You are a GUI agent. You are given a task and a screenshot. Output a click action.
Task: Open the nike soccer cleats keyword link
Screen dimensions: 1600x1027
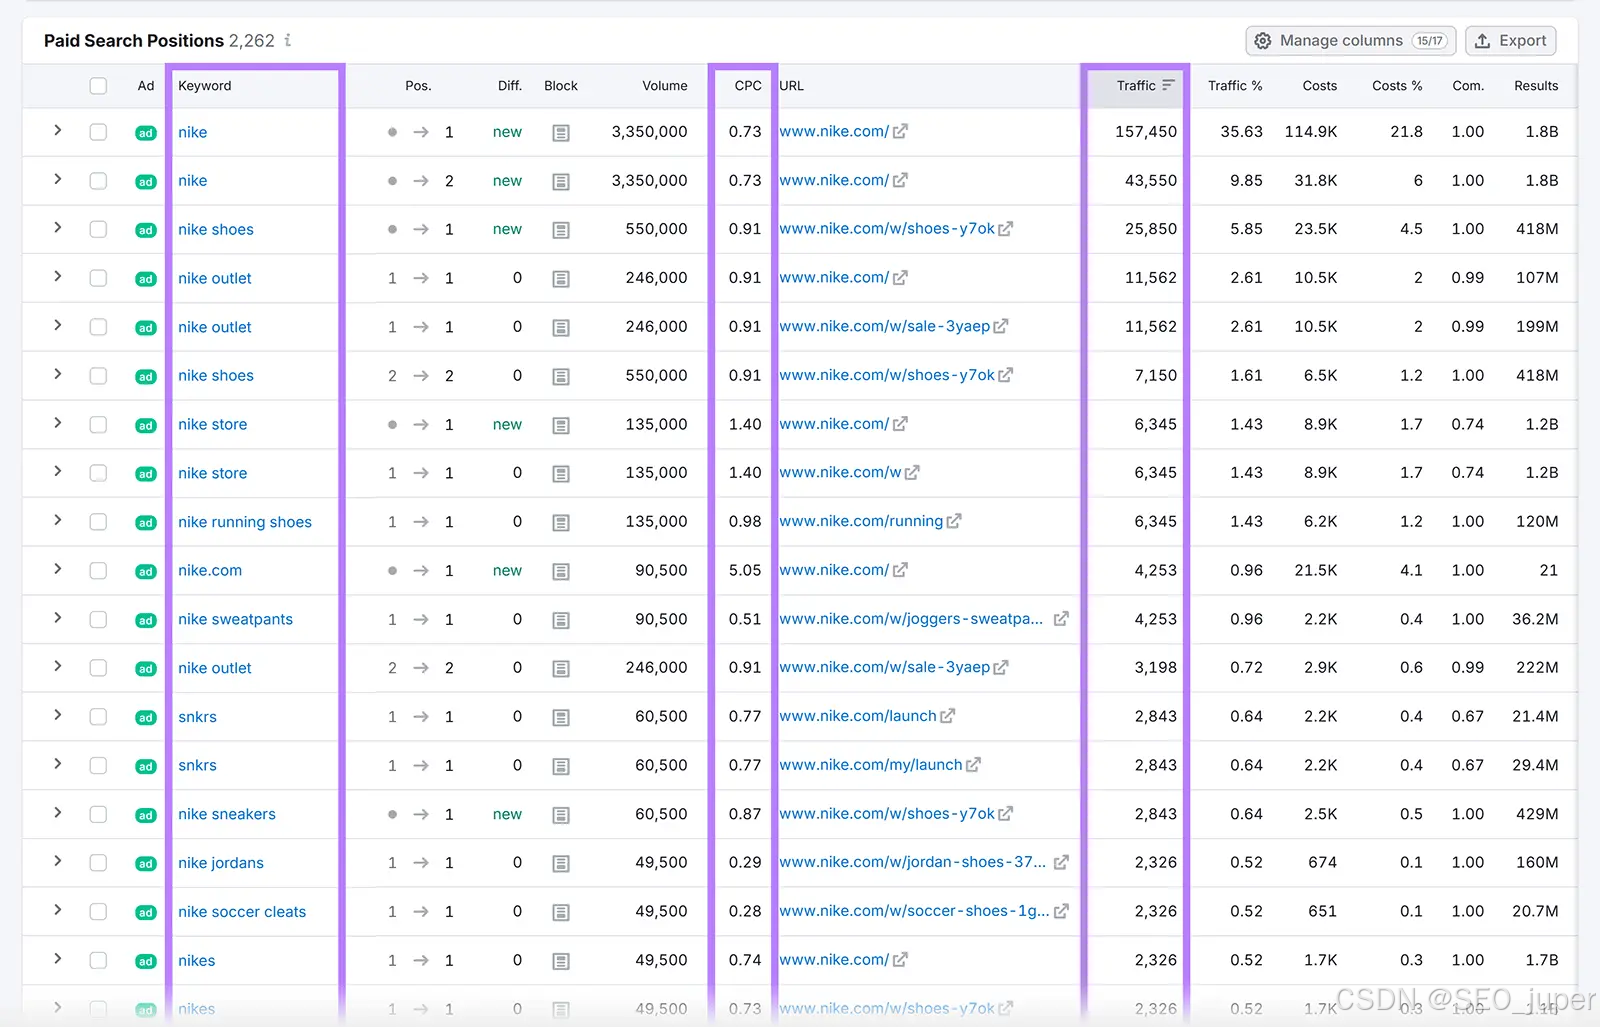click(x=242, y=912)
